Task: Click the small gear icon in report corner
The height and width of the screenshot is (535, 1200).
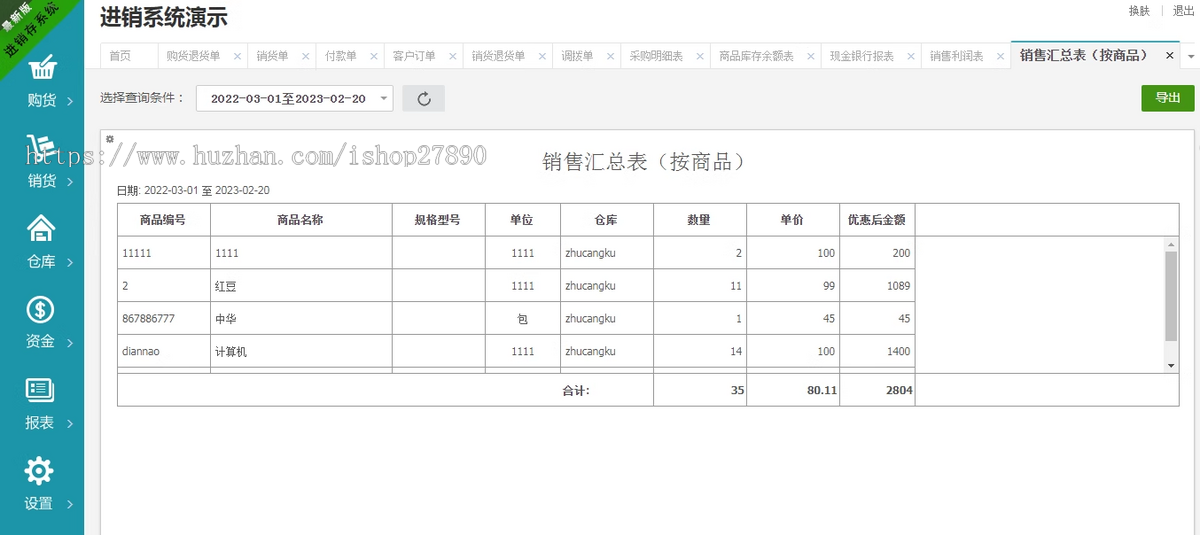Action: (x=110, y=139)
